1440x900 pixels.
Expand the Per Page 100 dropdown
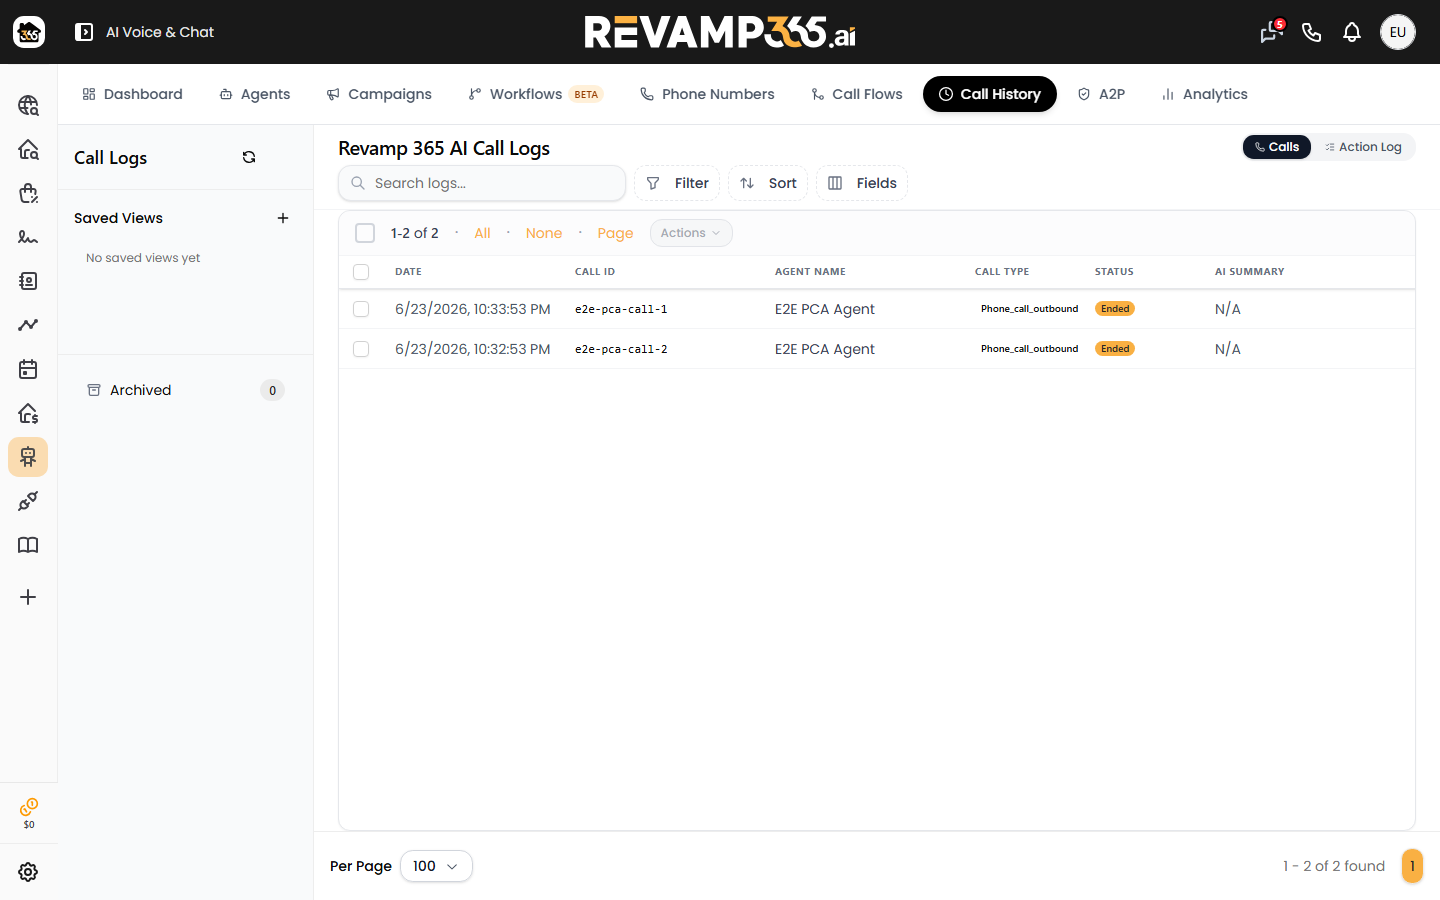[x=436, y=866]
